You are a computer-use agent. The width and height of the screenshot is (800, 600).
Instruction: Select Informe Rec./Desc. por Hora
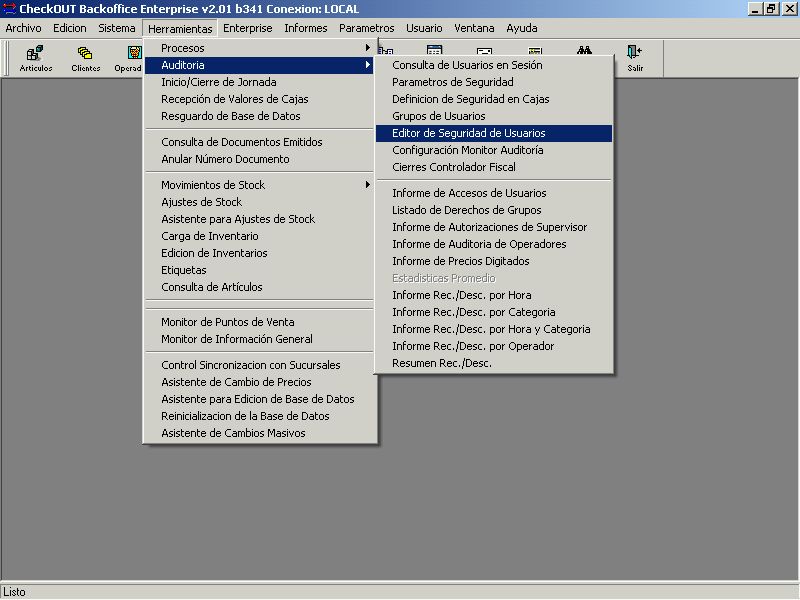pos(494,295)
